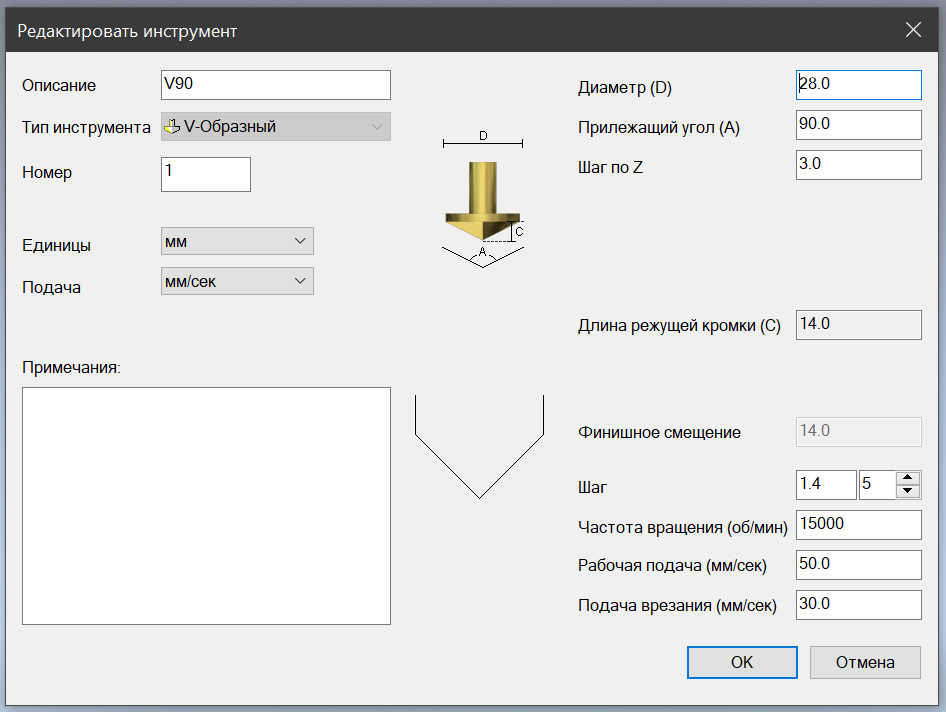
Task: Click the V-groove profile preview
Action: pos(479,445)
